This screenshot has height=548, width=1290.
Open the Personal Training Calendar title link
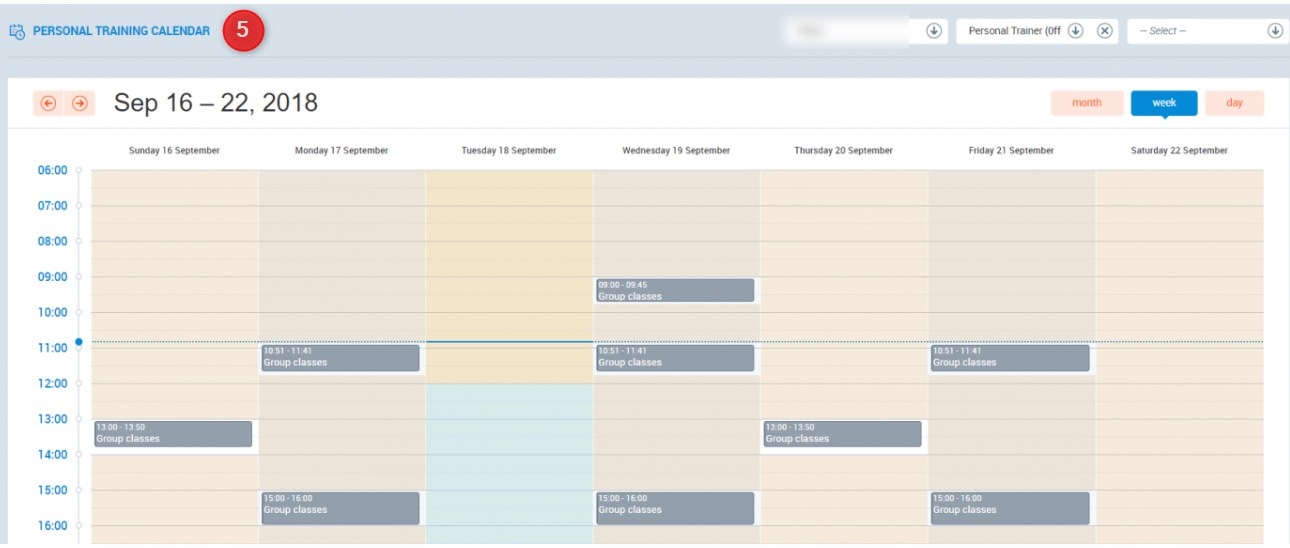point(121,31)
